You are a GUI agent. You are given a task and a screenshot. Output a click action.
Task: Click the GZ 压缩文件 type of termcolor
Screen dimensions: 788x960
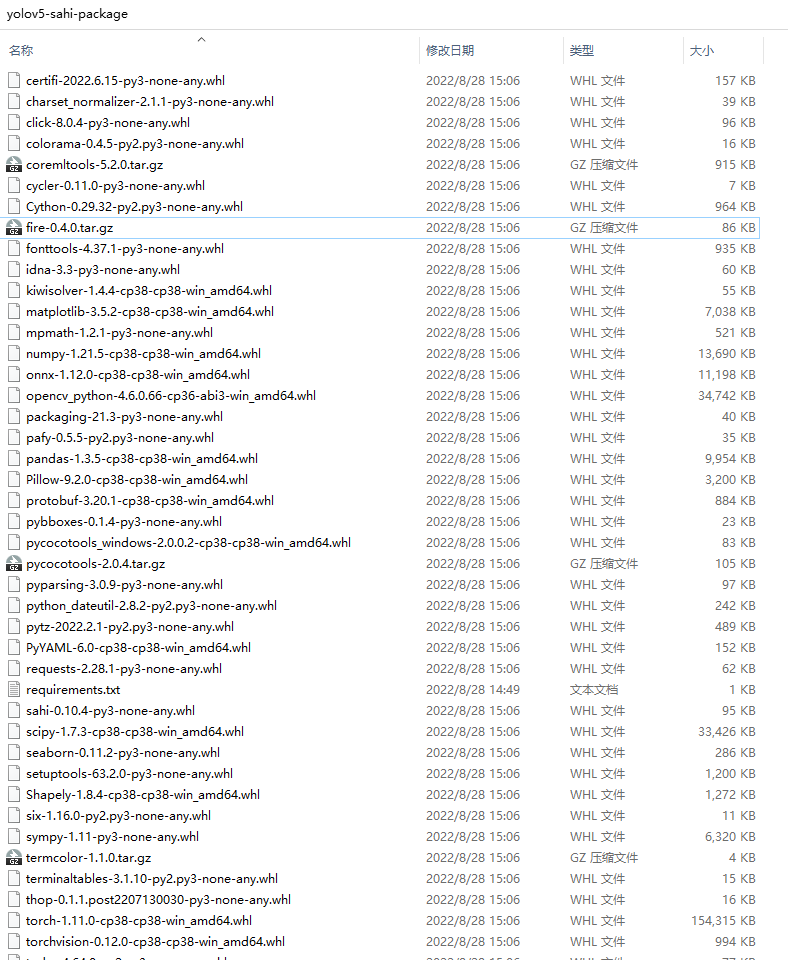[604, 858]
